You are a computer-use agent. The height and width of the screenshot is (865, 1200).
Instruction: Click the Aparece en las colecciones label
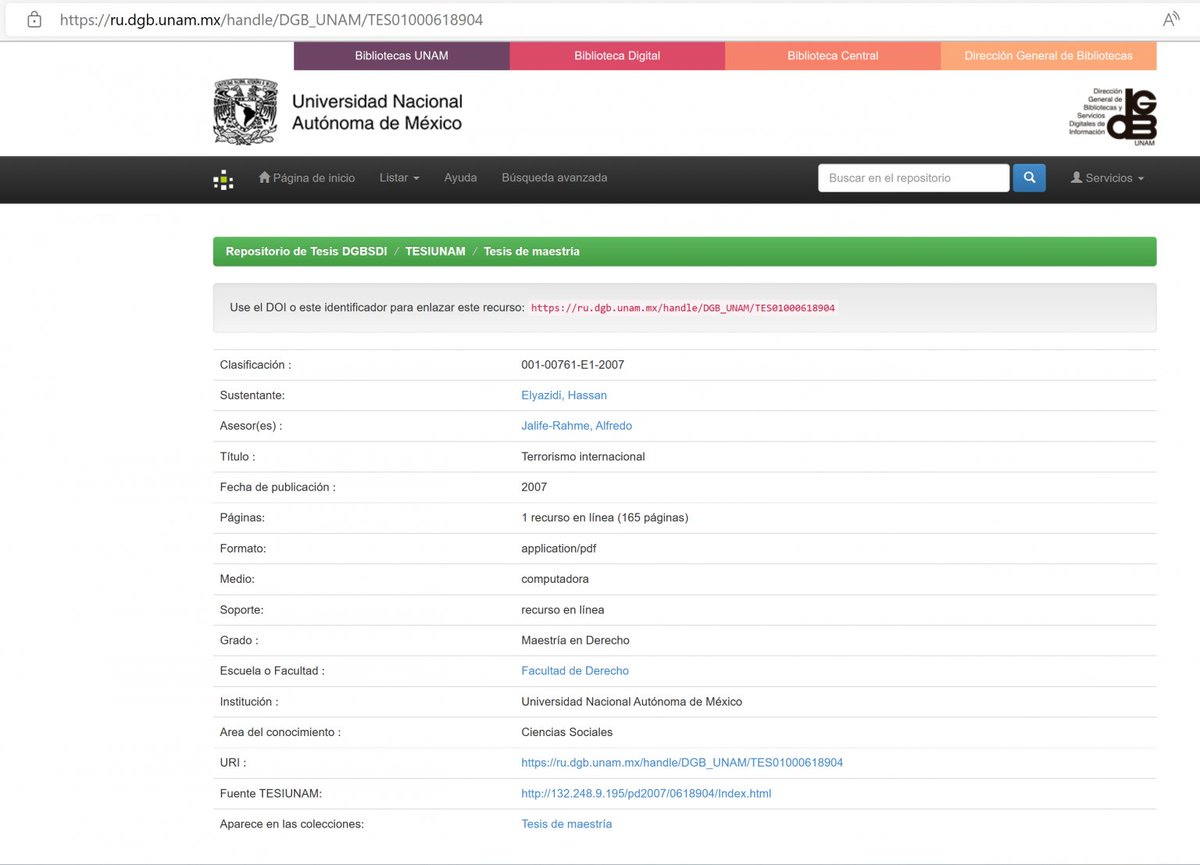coord(292,825)
